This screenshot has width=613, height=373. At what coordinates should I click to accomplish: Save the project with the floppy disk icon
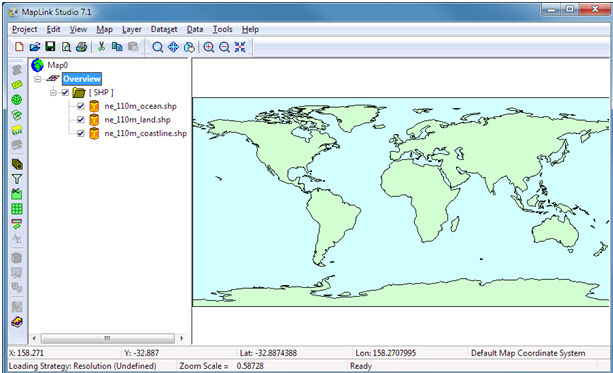coord(50,47)
